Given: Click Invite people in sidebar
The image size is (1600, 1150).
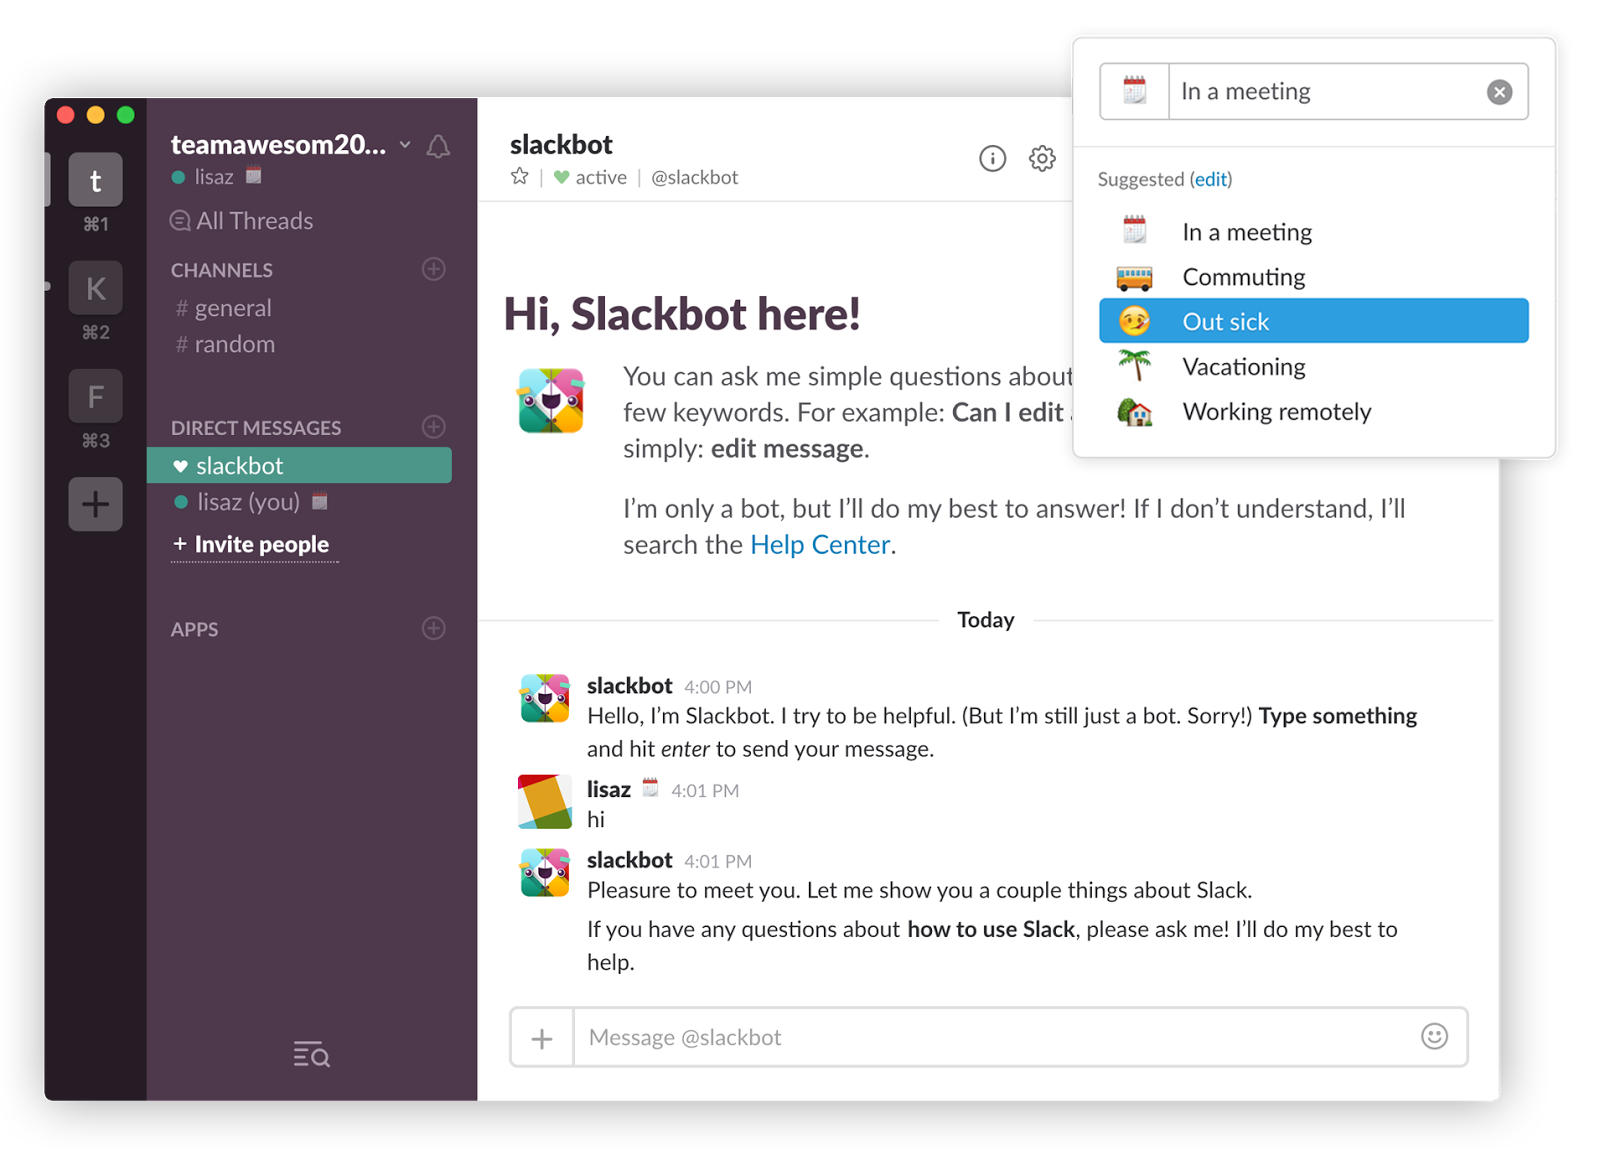Looking at the screenshot, I should 251,544.
